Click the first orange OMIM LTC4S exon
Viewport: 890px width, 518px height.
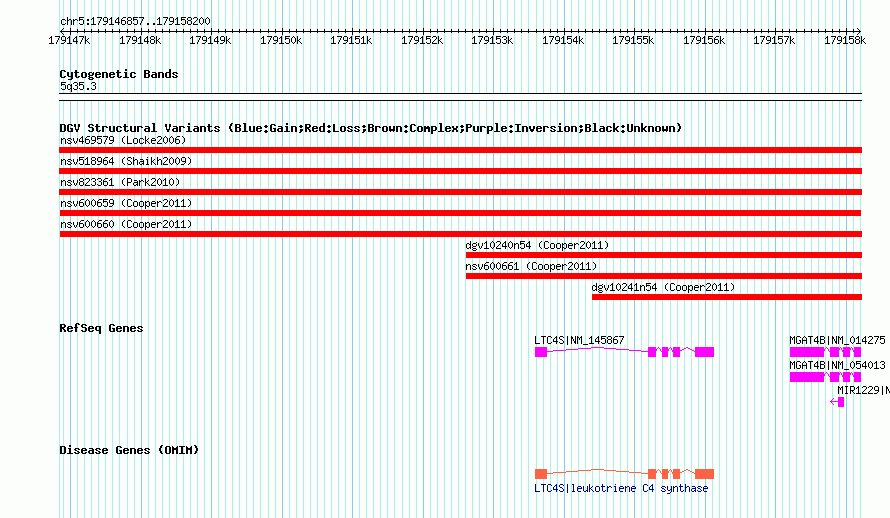[x=541, y=474]
